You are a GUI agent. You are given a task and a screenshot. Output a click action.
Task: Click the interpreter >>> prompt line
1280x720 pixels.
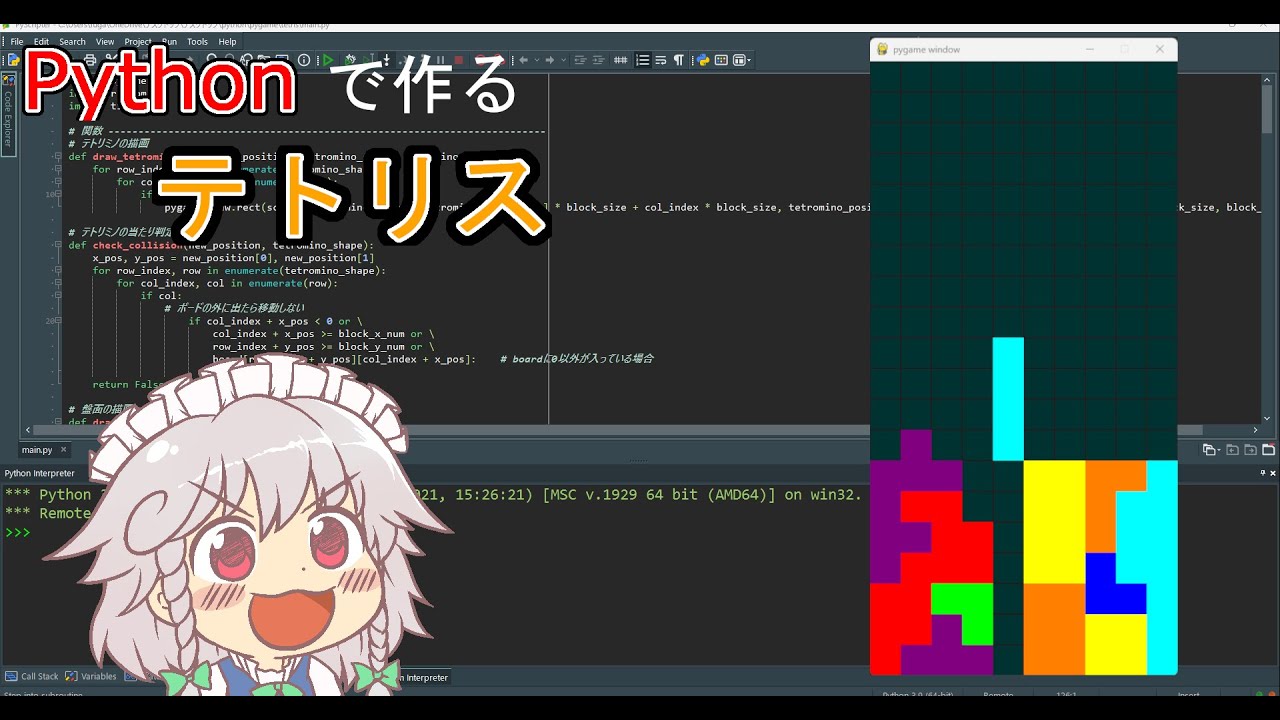18,532
